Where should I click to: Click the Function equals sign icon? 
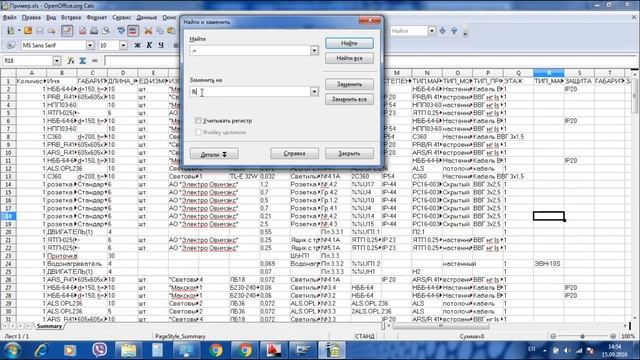coord(95,61)
